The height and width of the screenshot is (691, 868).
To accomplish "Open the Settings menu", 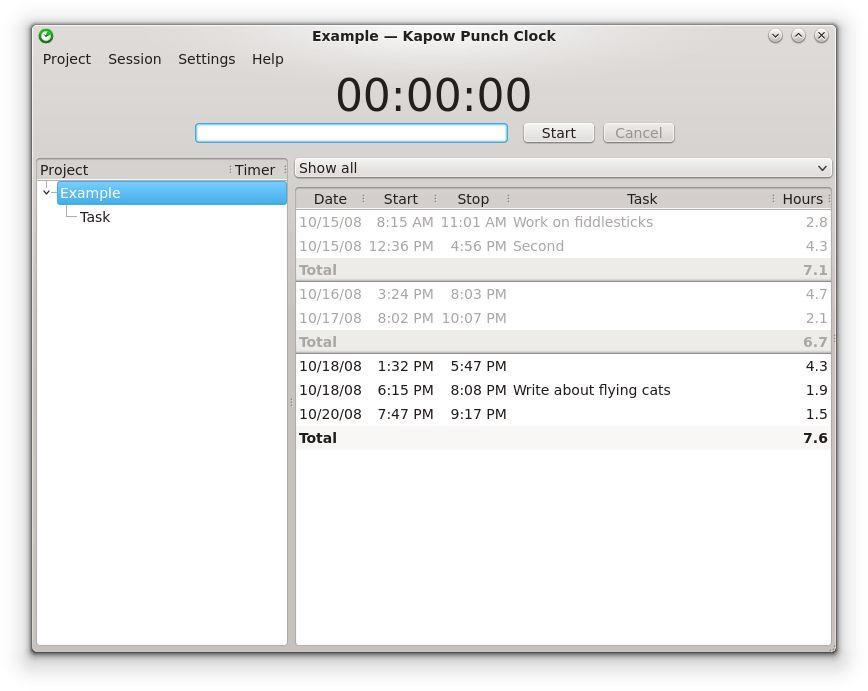I will tap(206, 59).
